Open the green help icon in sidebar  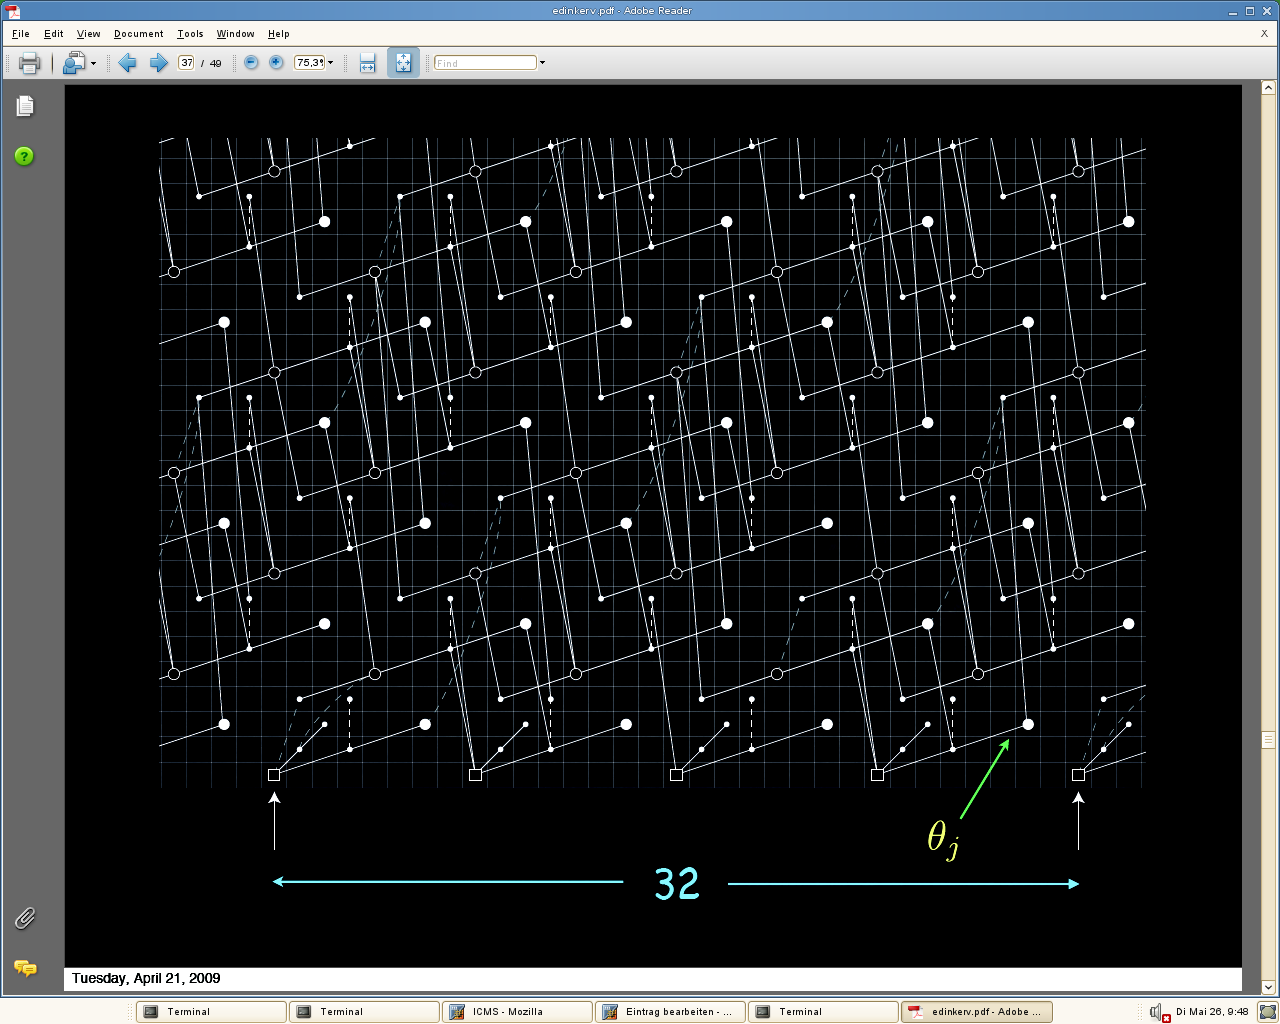24,156
